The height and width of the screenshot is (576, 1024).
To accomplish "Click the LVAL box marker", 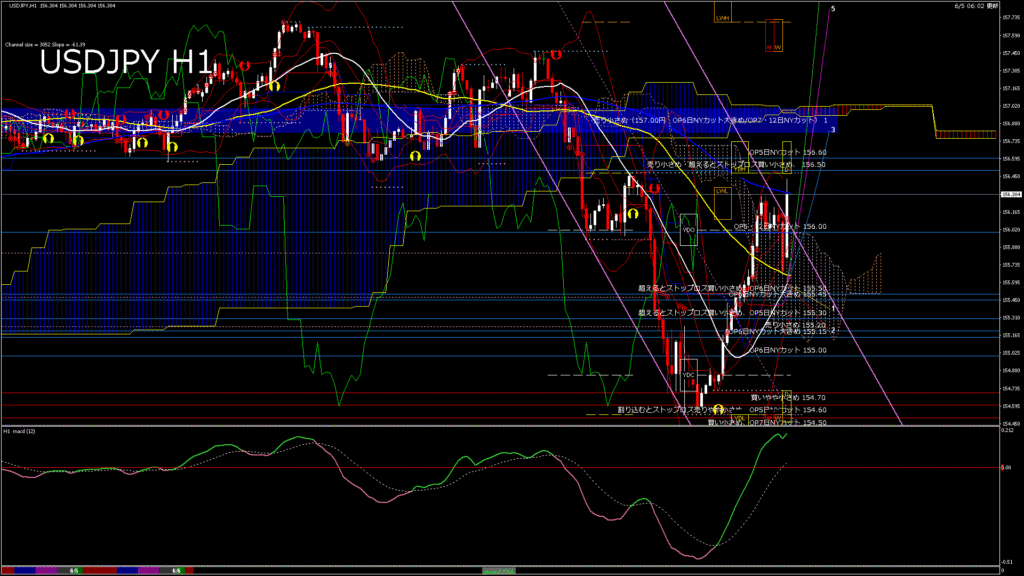I will tap(721, 189).
